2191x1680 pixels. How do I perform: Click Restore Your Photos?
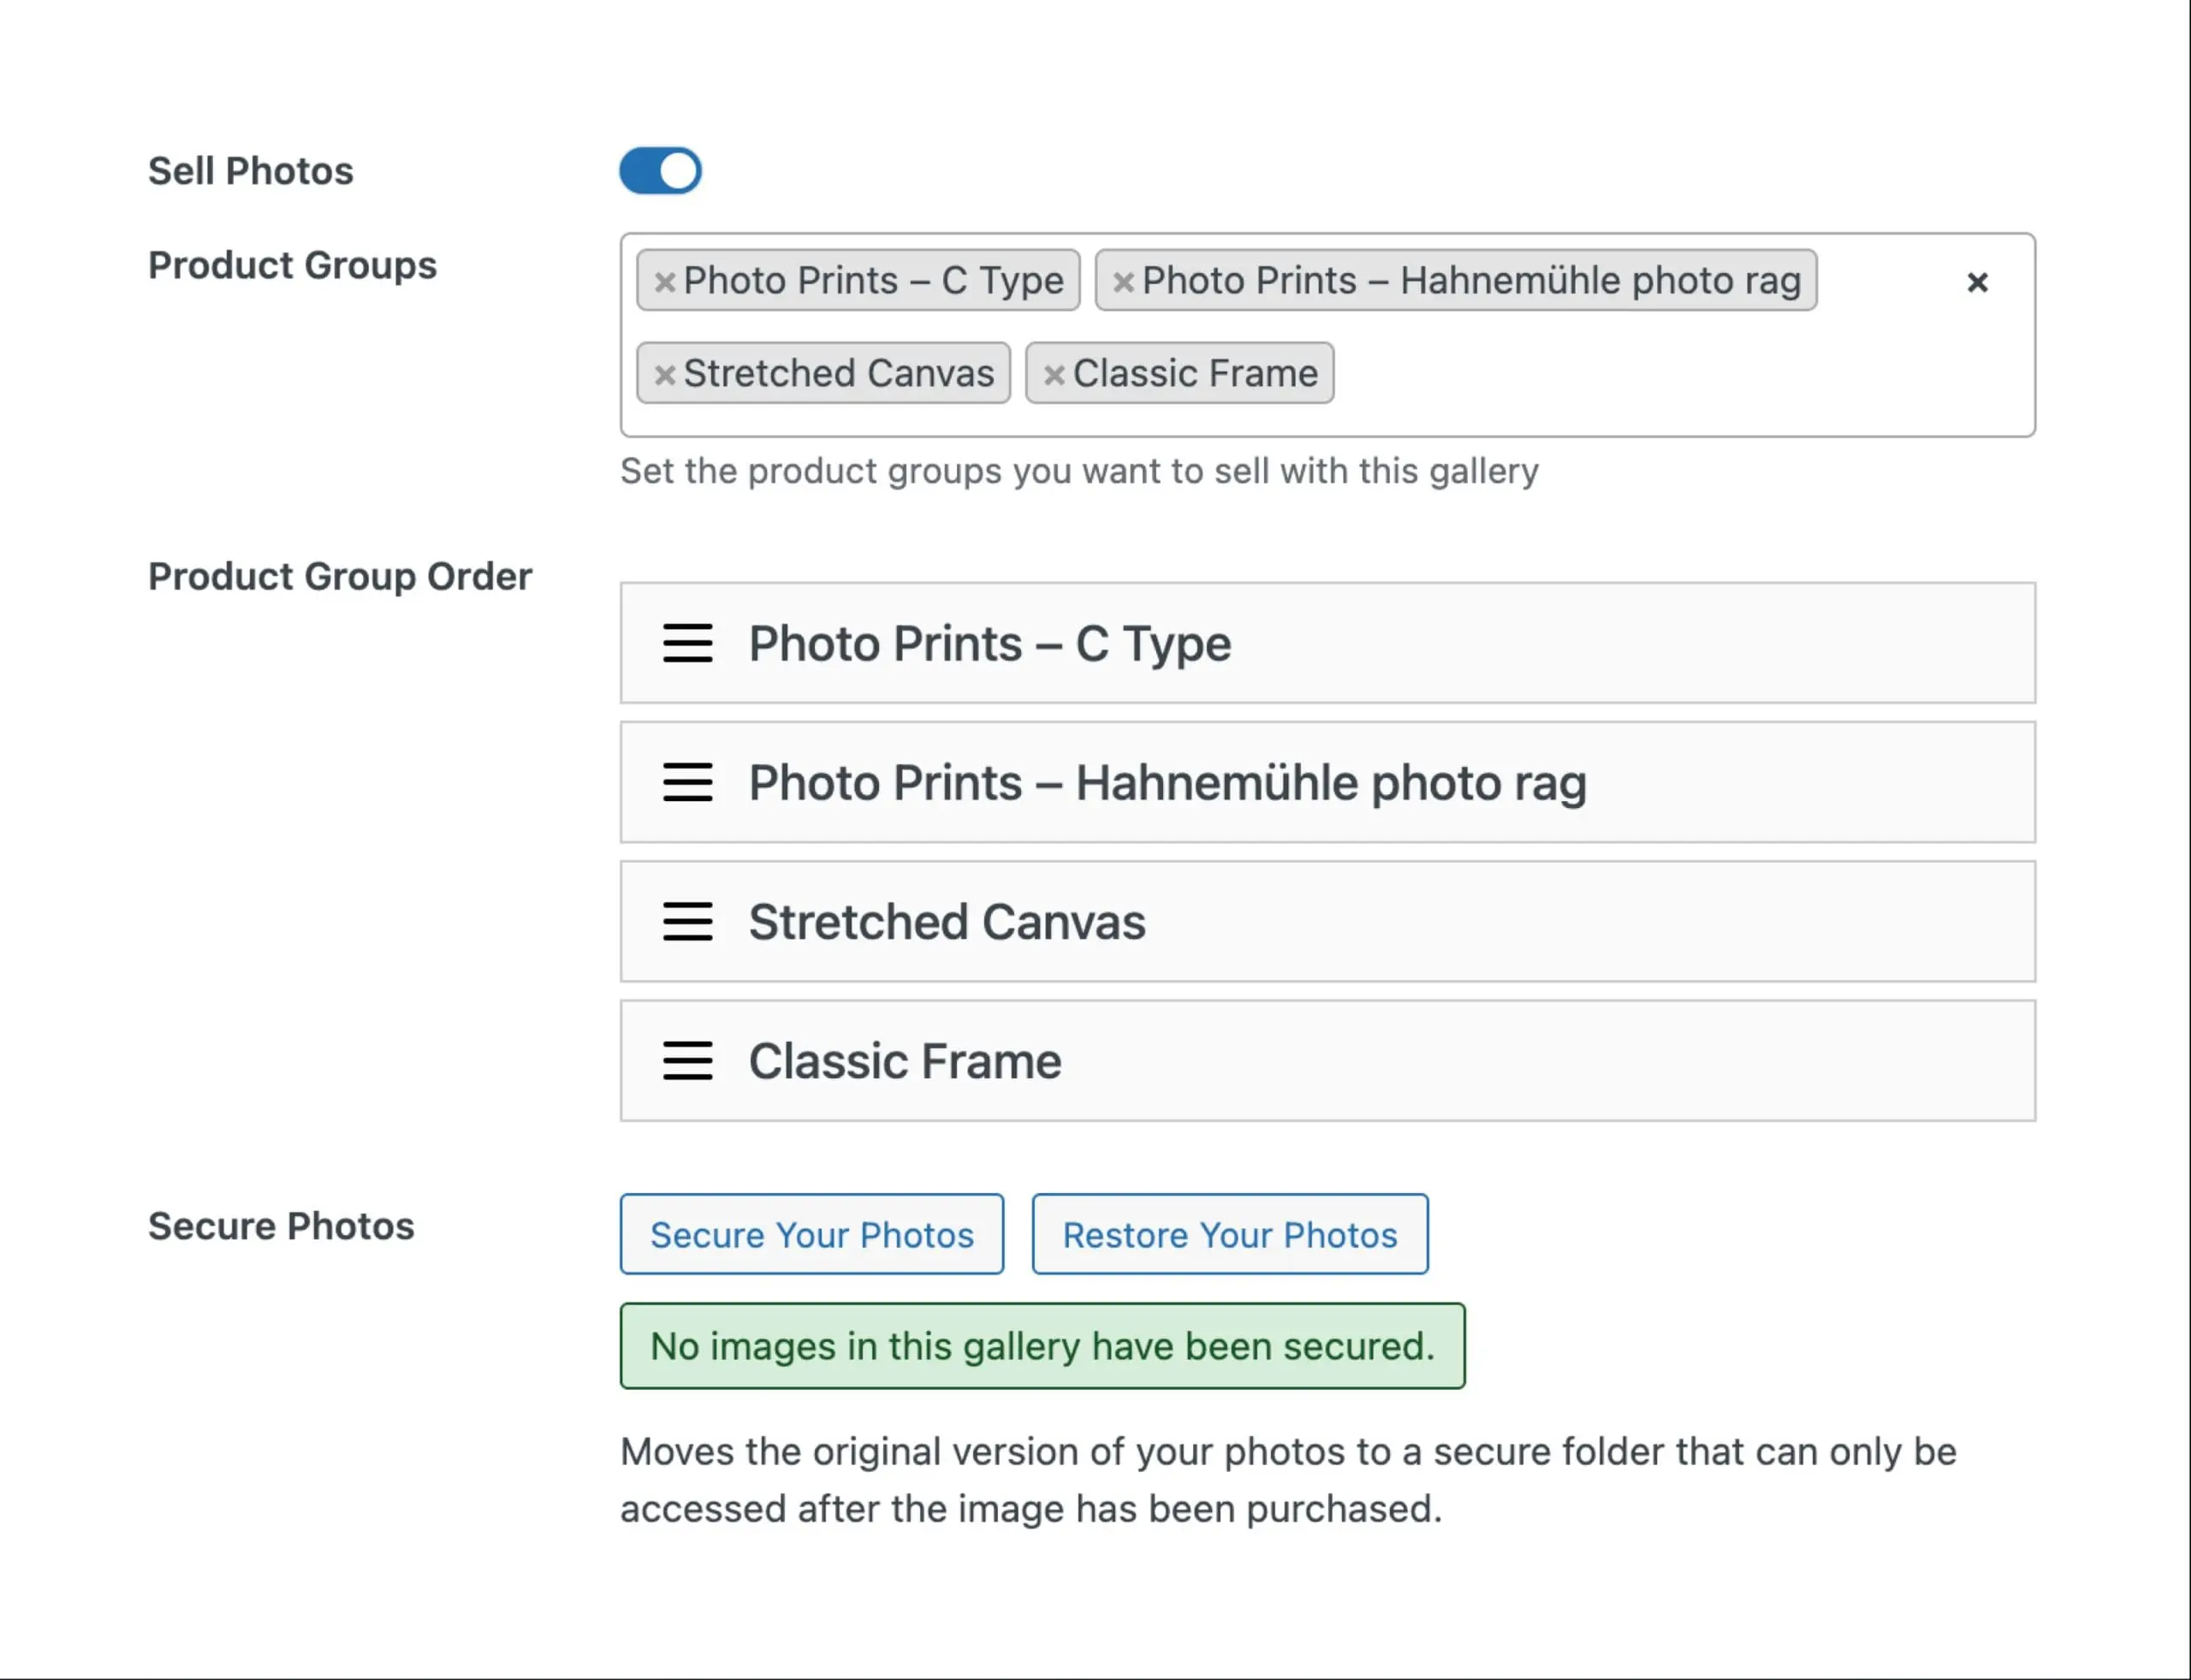click(1229, 1234)
